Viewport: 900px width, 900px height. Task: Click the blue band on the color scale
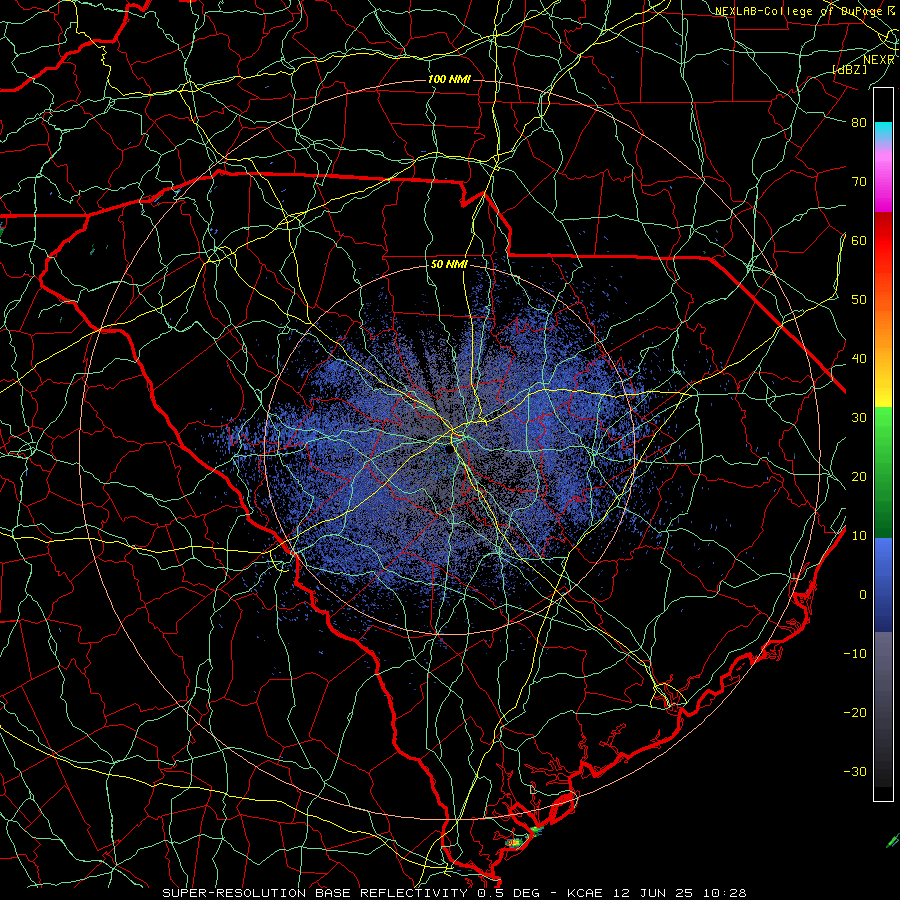pyautogui.click(x=883, y=584)
